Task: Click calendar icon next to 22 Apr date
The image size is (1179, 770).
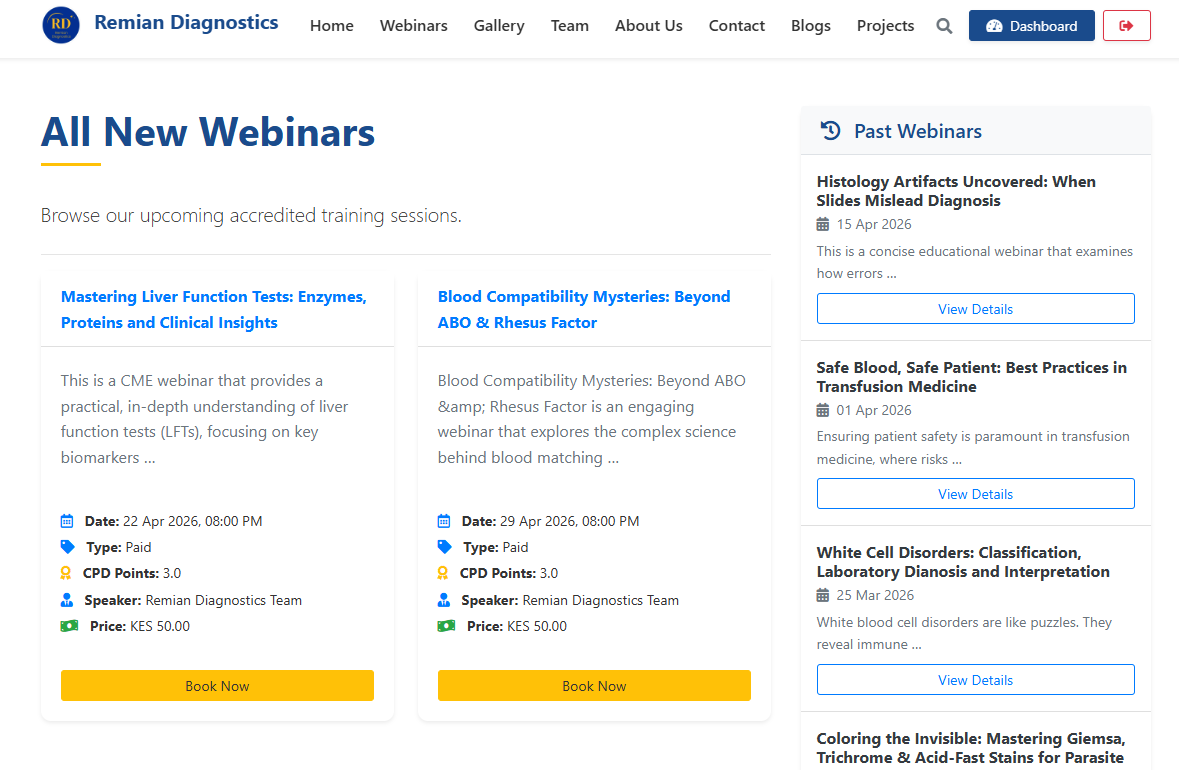Action: 67,521
